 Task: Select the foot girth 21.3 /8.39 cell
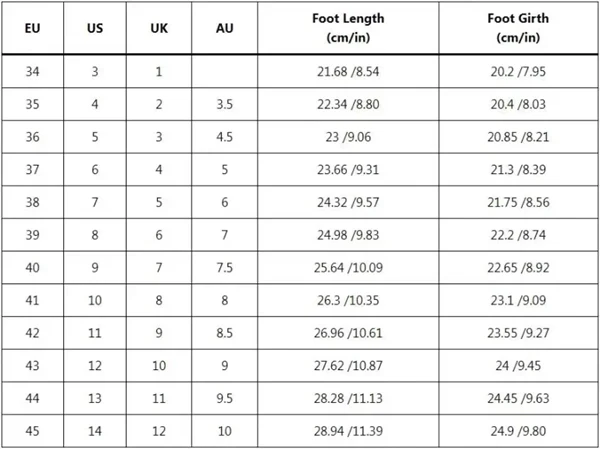pos(517,170)
